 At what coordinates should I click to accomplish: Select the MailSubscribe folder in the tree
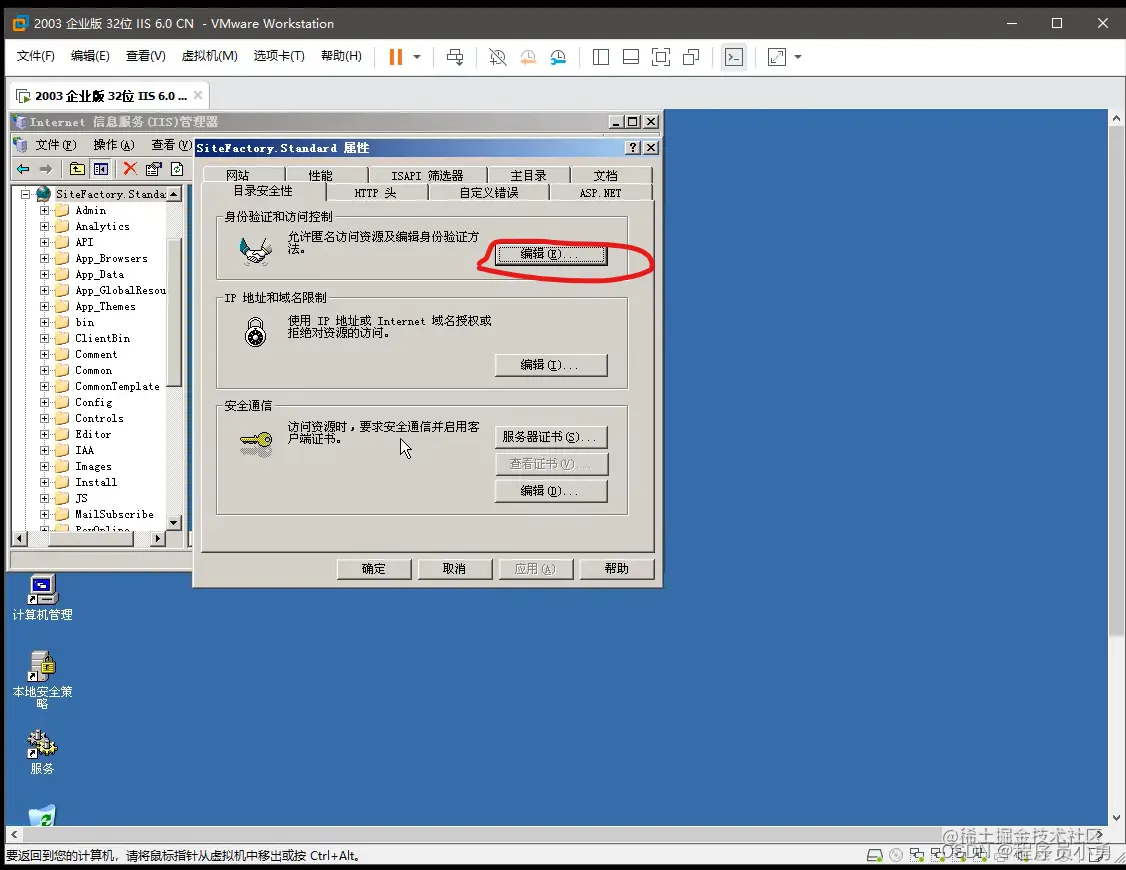coord(114,514)
